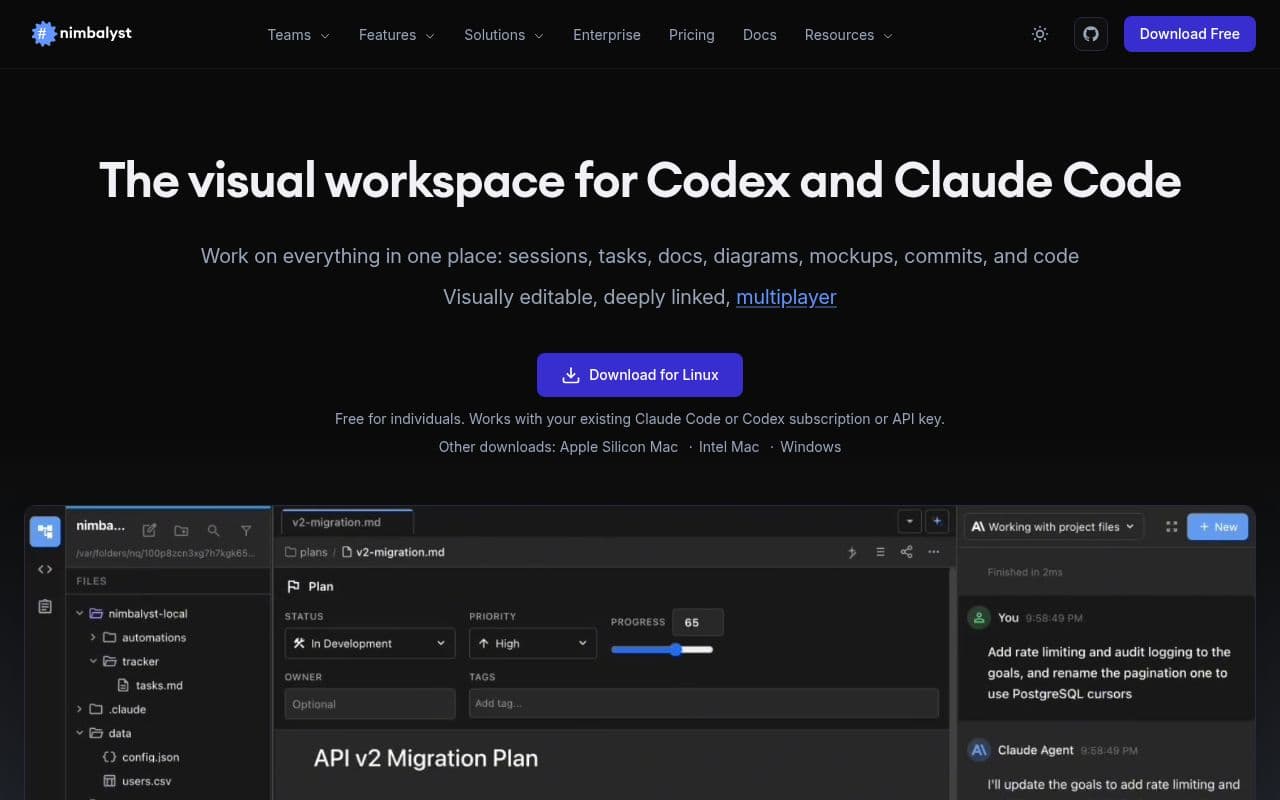This screenshot has height=800, width=1280.
Task: Select the file tree sidebar icon
Action: [x=45, y=532]
